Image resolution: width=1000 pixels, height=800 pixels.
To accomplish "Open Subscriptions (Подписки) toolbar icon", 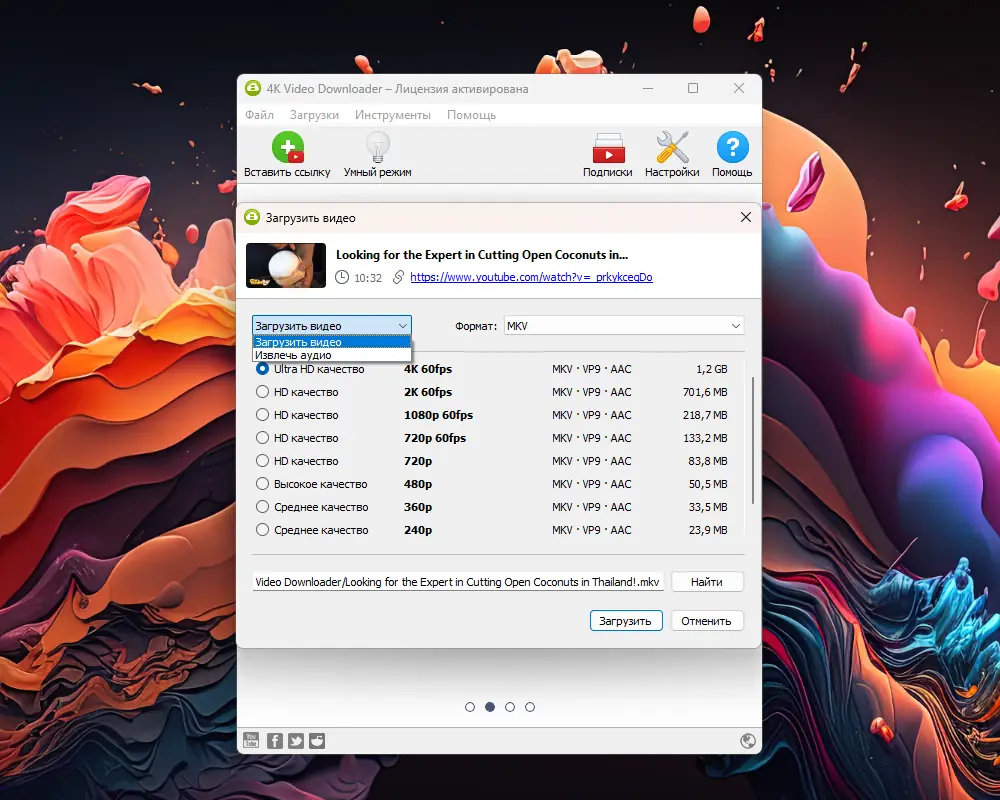I will tap(608, 148).
